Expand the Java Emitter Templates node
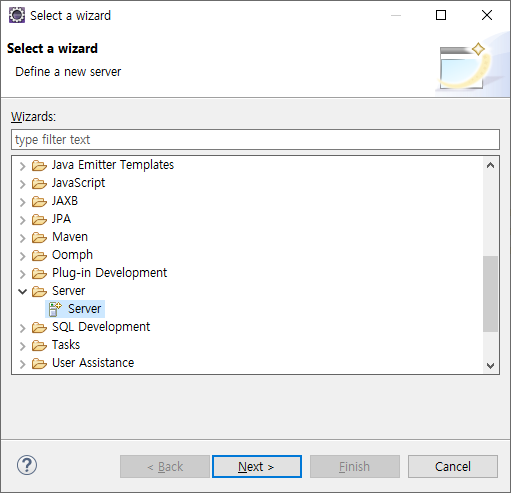Screen dimensions: 511x493 point(22,166)
